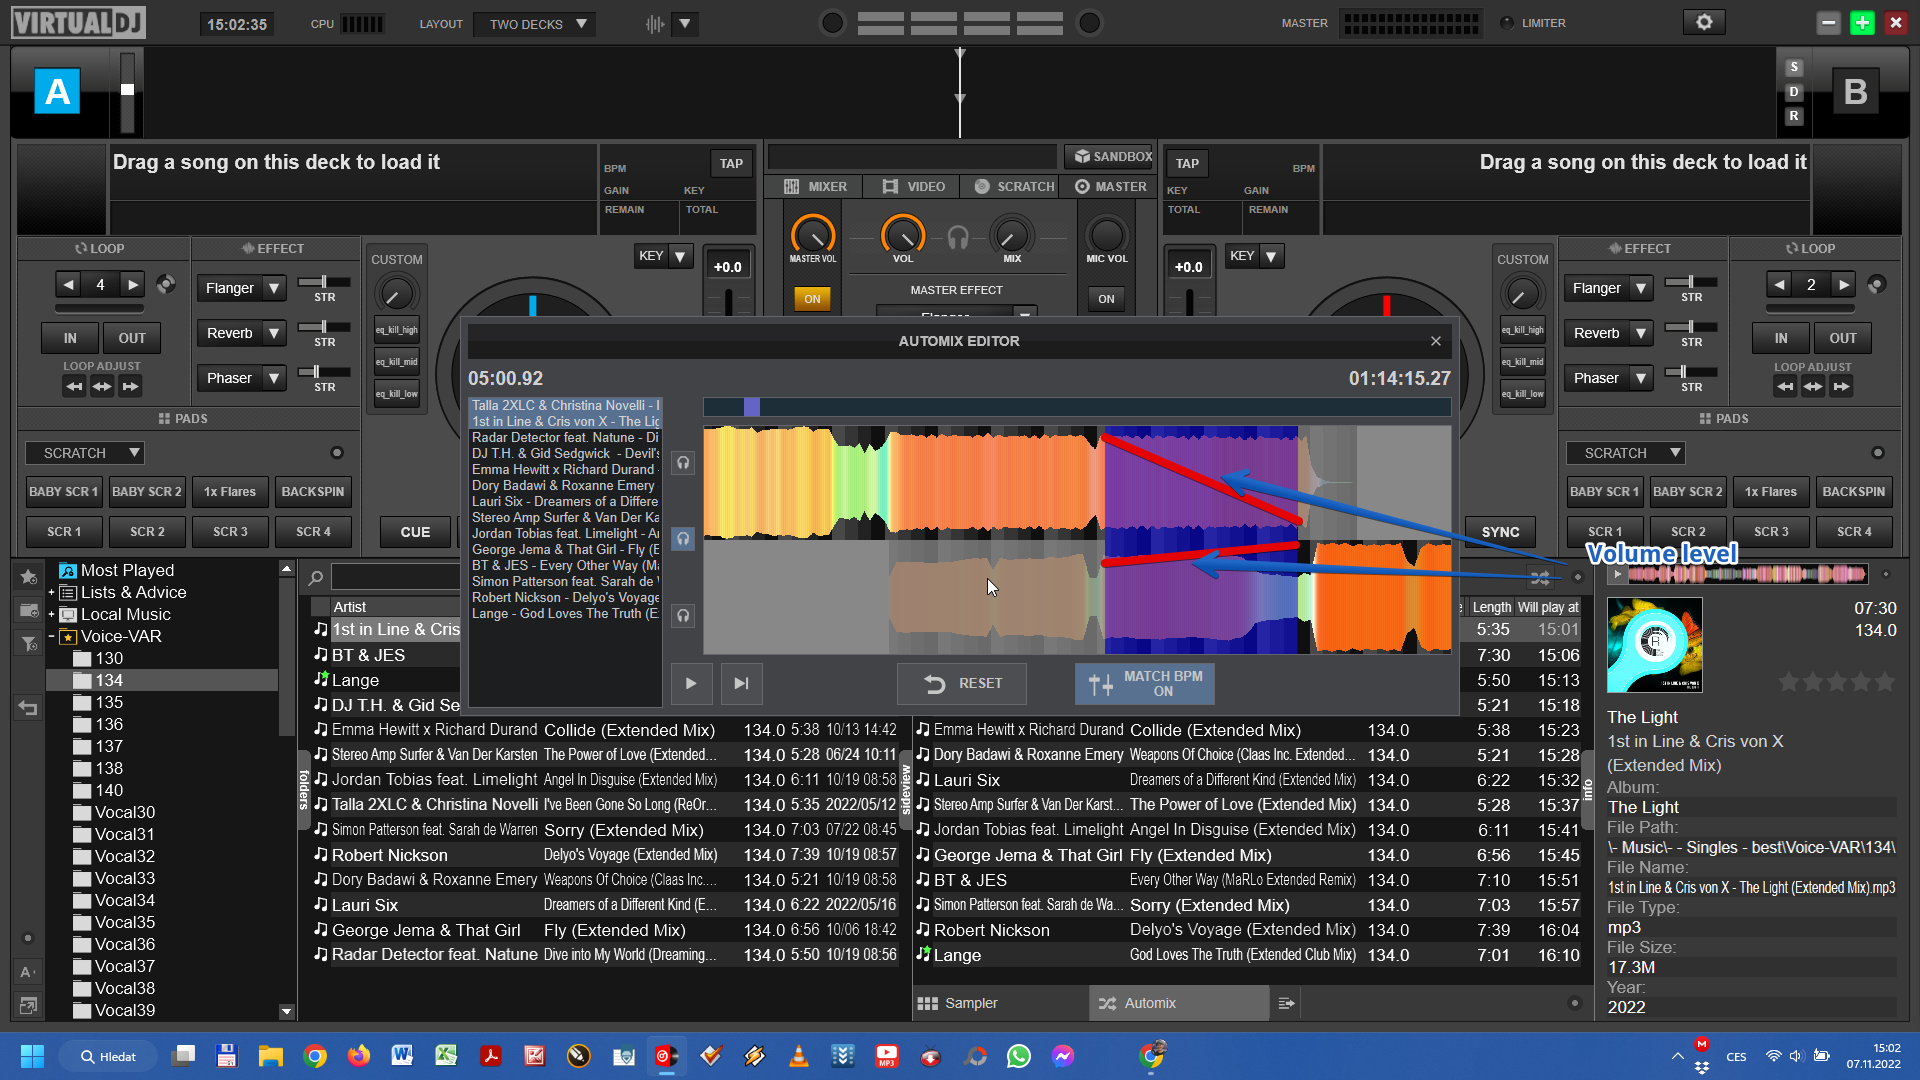This screenshot has height=1080, width=1920.
Task: Toggle Match BPM ON in Automix Editor
Action: [x=1145, y=684]
